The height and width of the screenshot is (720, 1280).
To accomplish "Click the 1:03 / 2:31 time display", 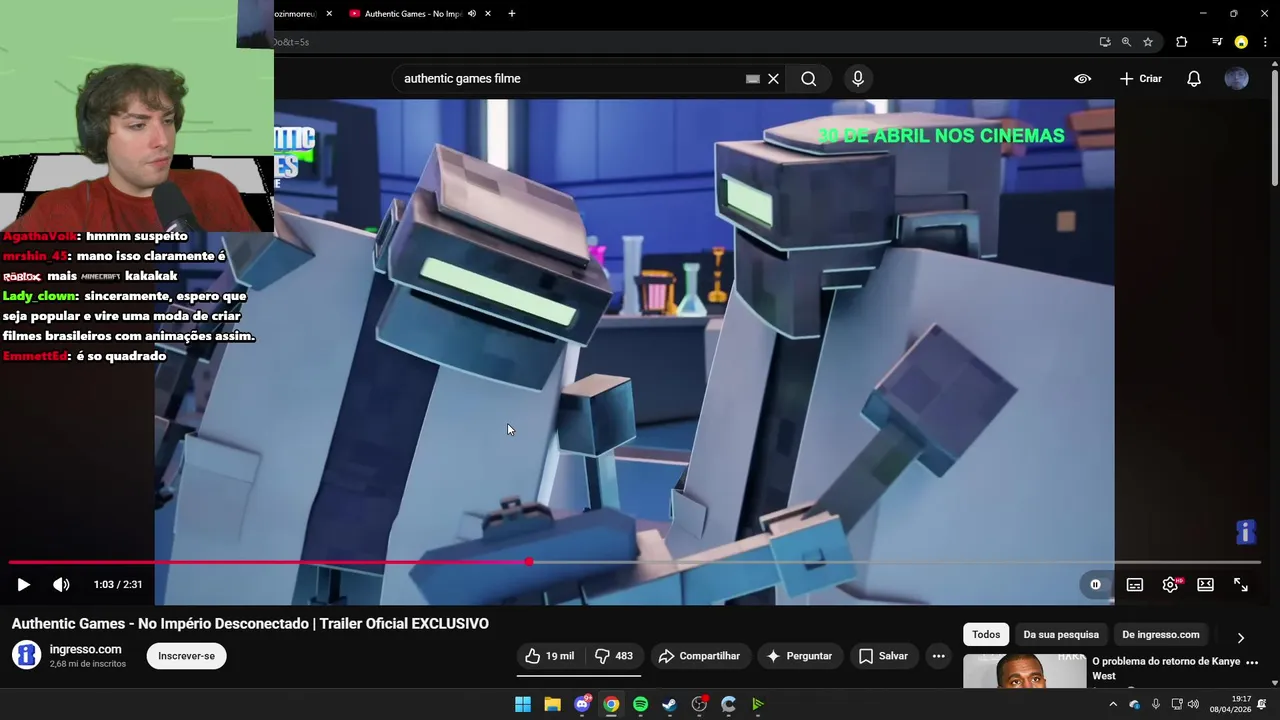I will point(118,585).
